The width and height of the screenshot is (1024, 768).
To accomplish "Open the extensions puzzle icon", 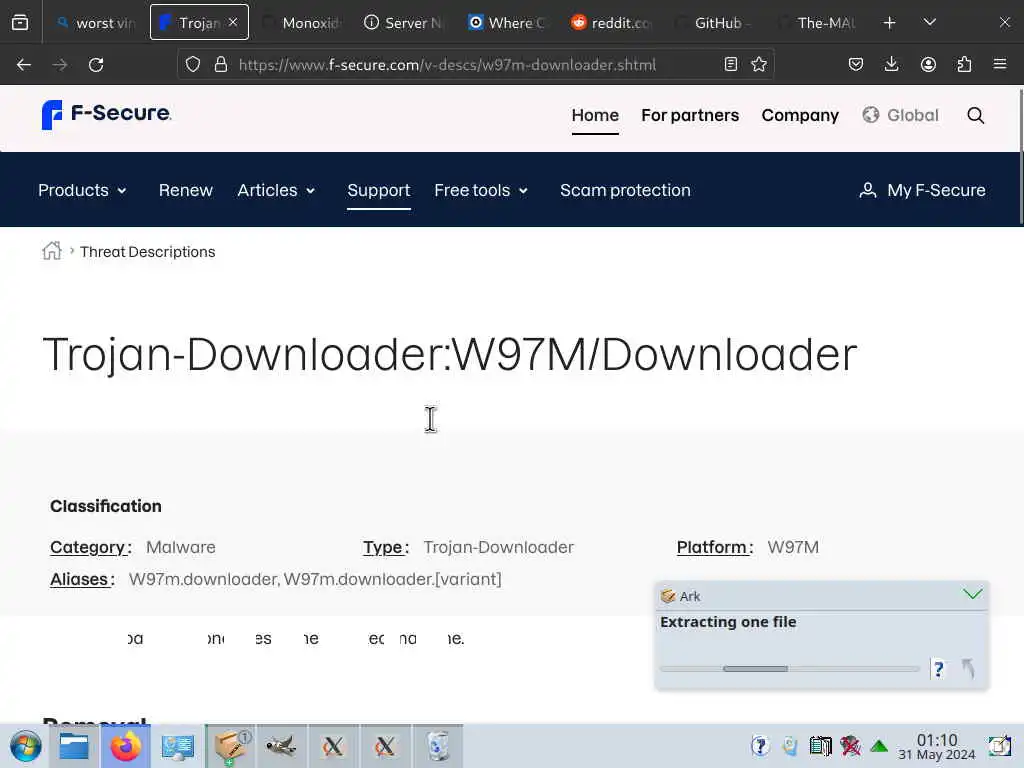I will pos(964,64).
